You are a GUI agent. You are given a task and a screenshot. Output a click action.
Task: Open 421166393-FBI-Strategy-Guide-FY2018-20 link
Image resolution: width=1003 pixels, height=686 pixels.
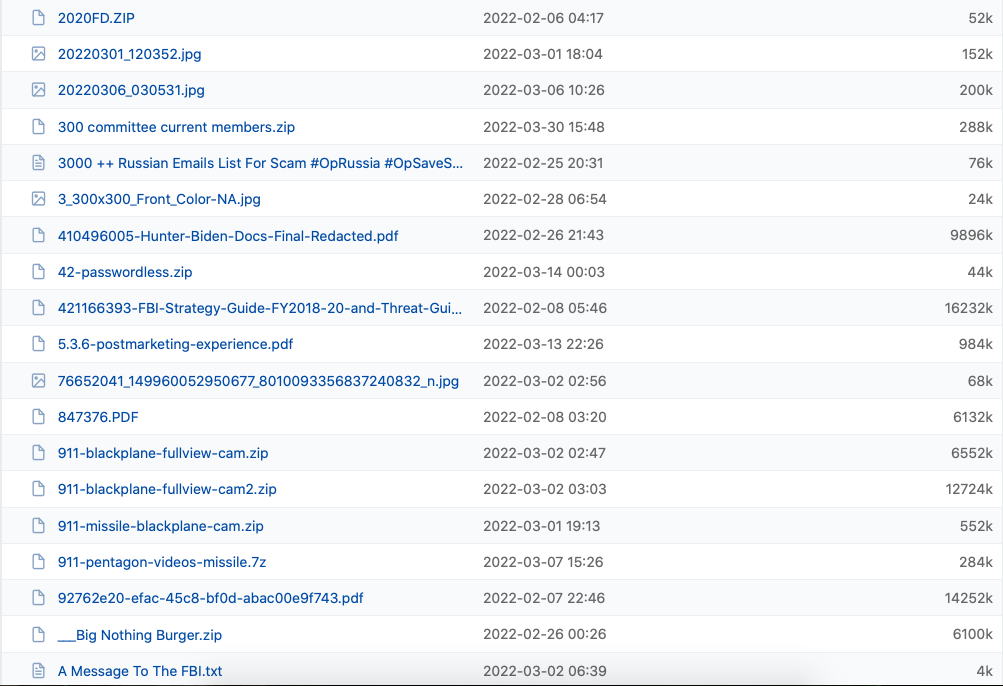click(x=260, y=308)
